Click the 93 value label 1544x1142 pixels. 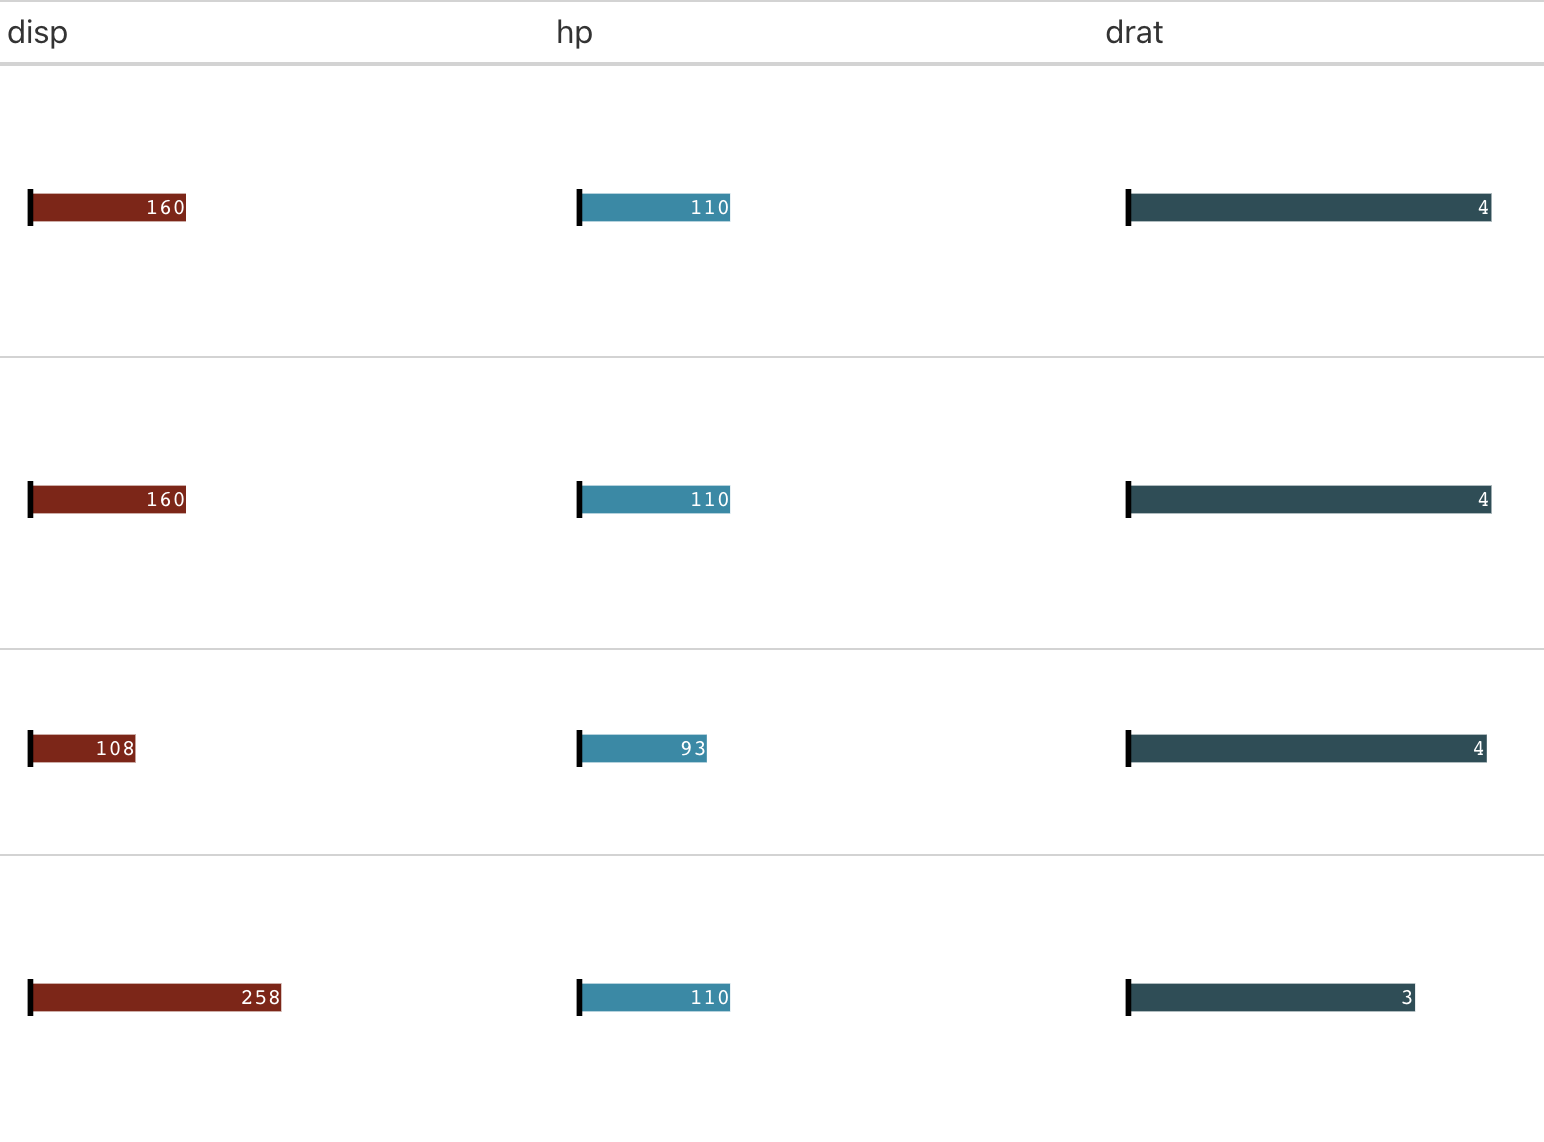693,749
